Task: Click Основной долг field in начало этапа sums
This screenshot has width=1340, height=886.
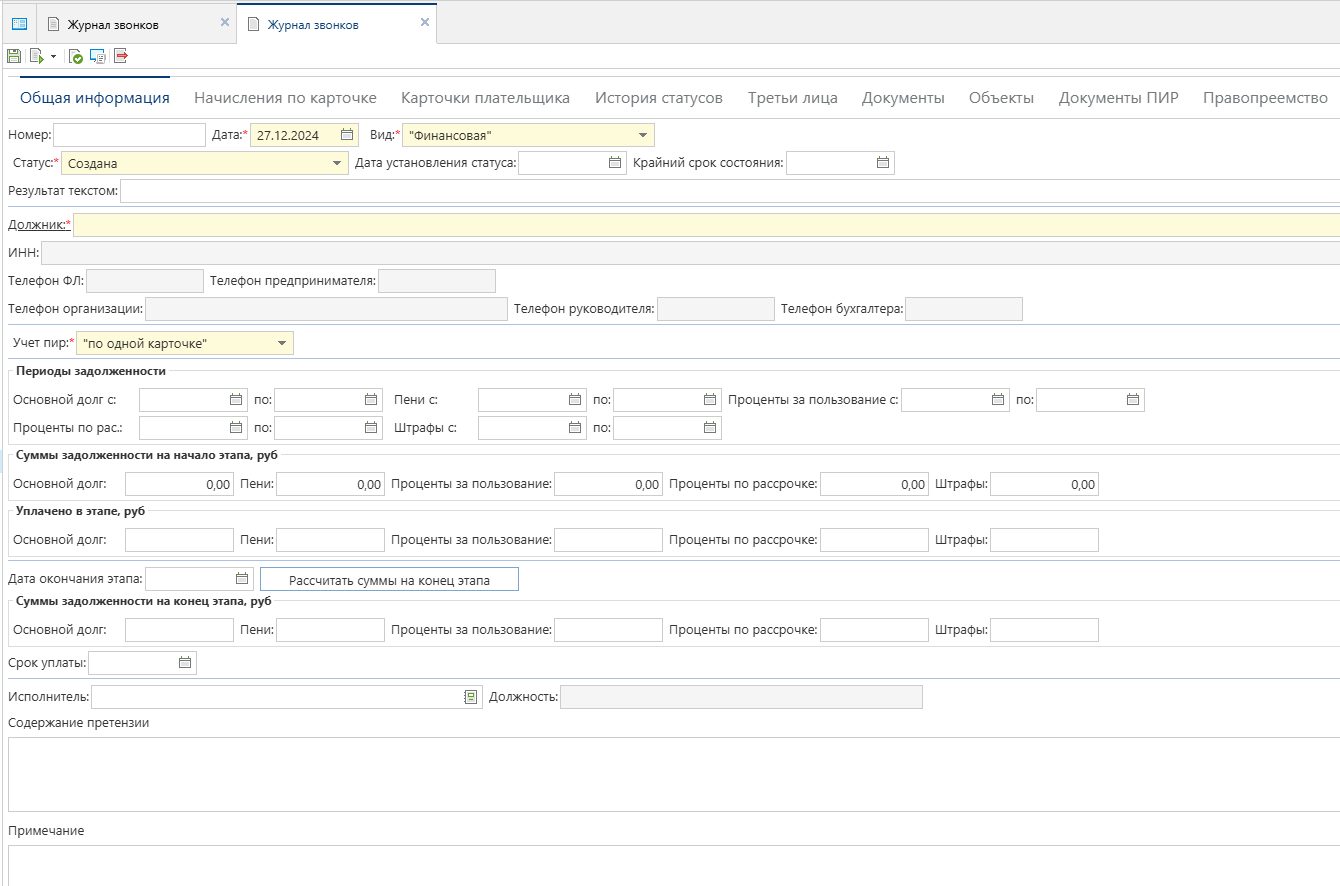Action: [179, 484]
